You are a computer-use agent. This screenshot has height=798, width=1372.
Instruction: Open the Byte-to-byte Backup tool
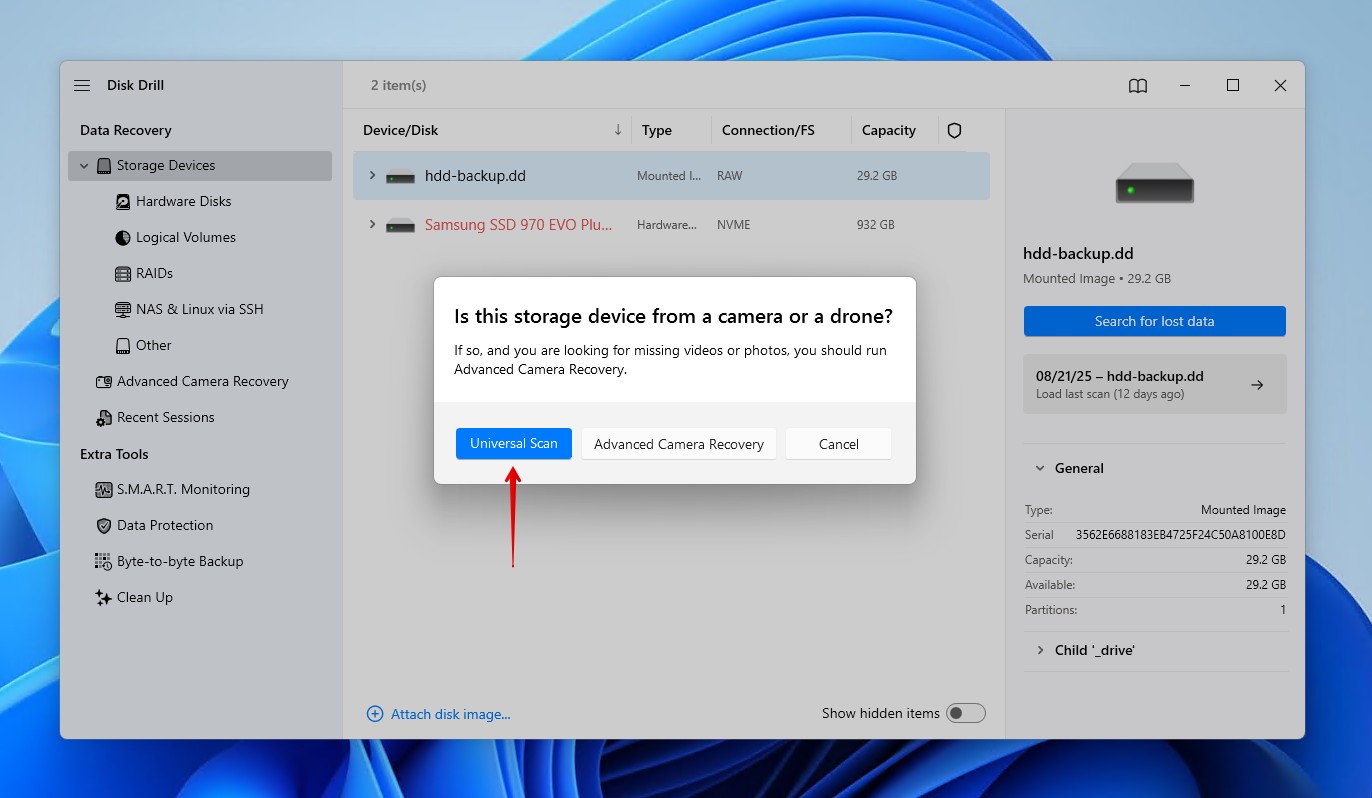[179, 561]
